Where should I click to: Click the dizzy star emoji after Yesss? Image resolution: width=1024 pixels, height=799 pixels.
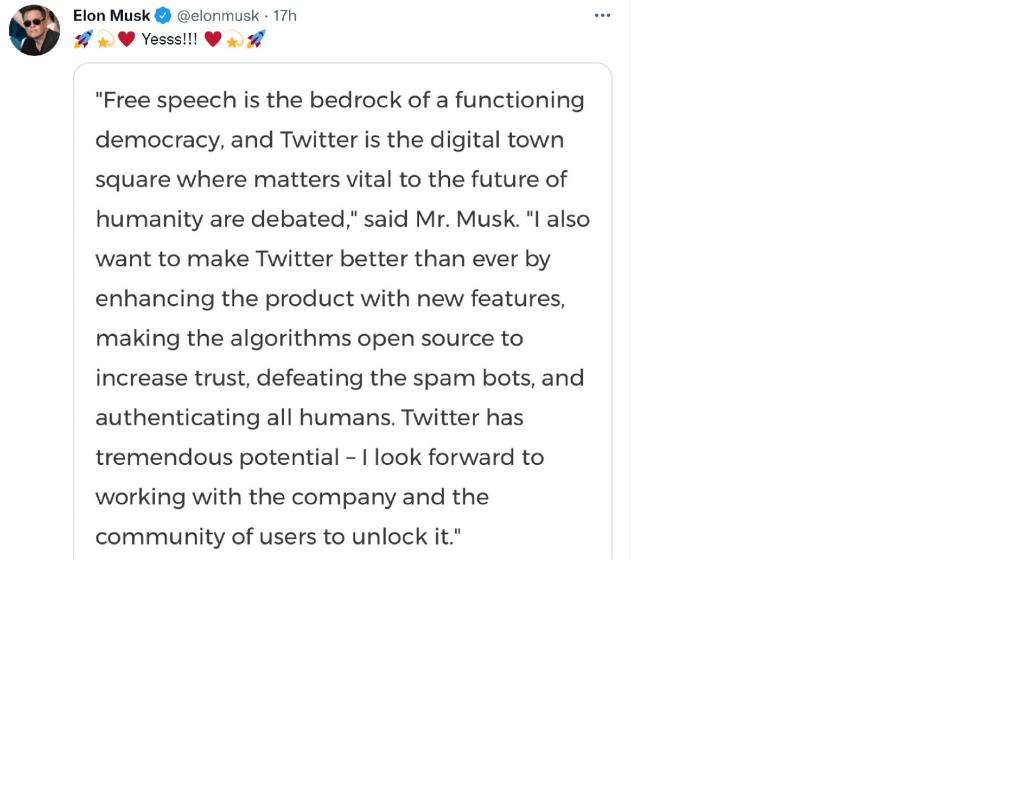234,39
